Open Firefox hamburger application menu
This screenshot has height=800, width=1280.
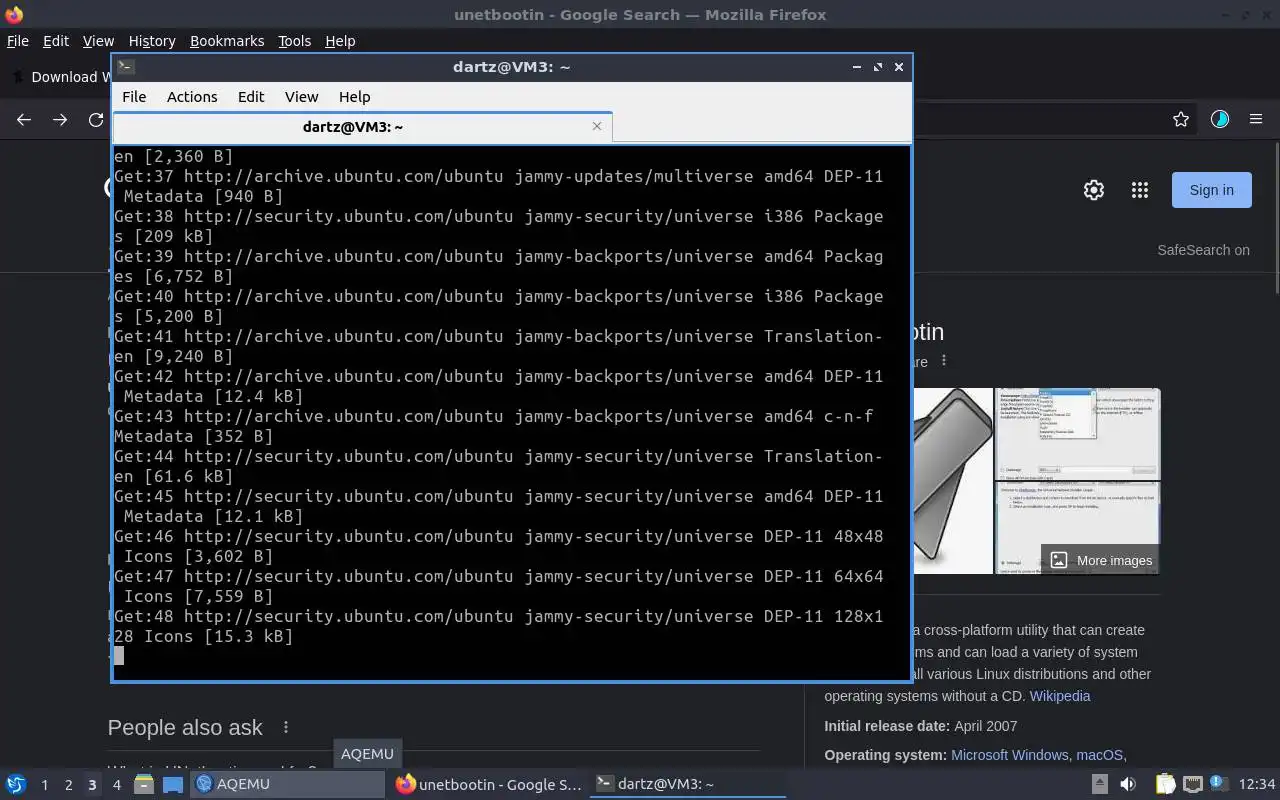coord(1256,119)
